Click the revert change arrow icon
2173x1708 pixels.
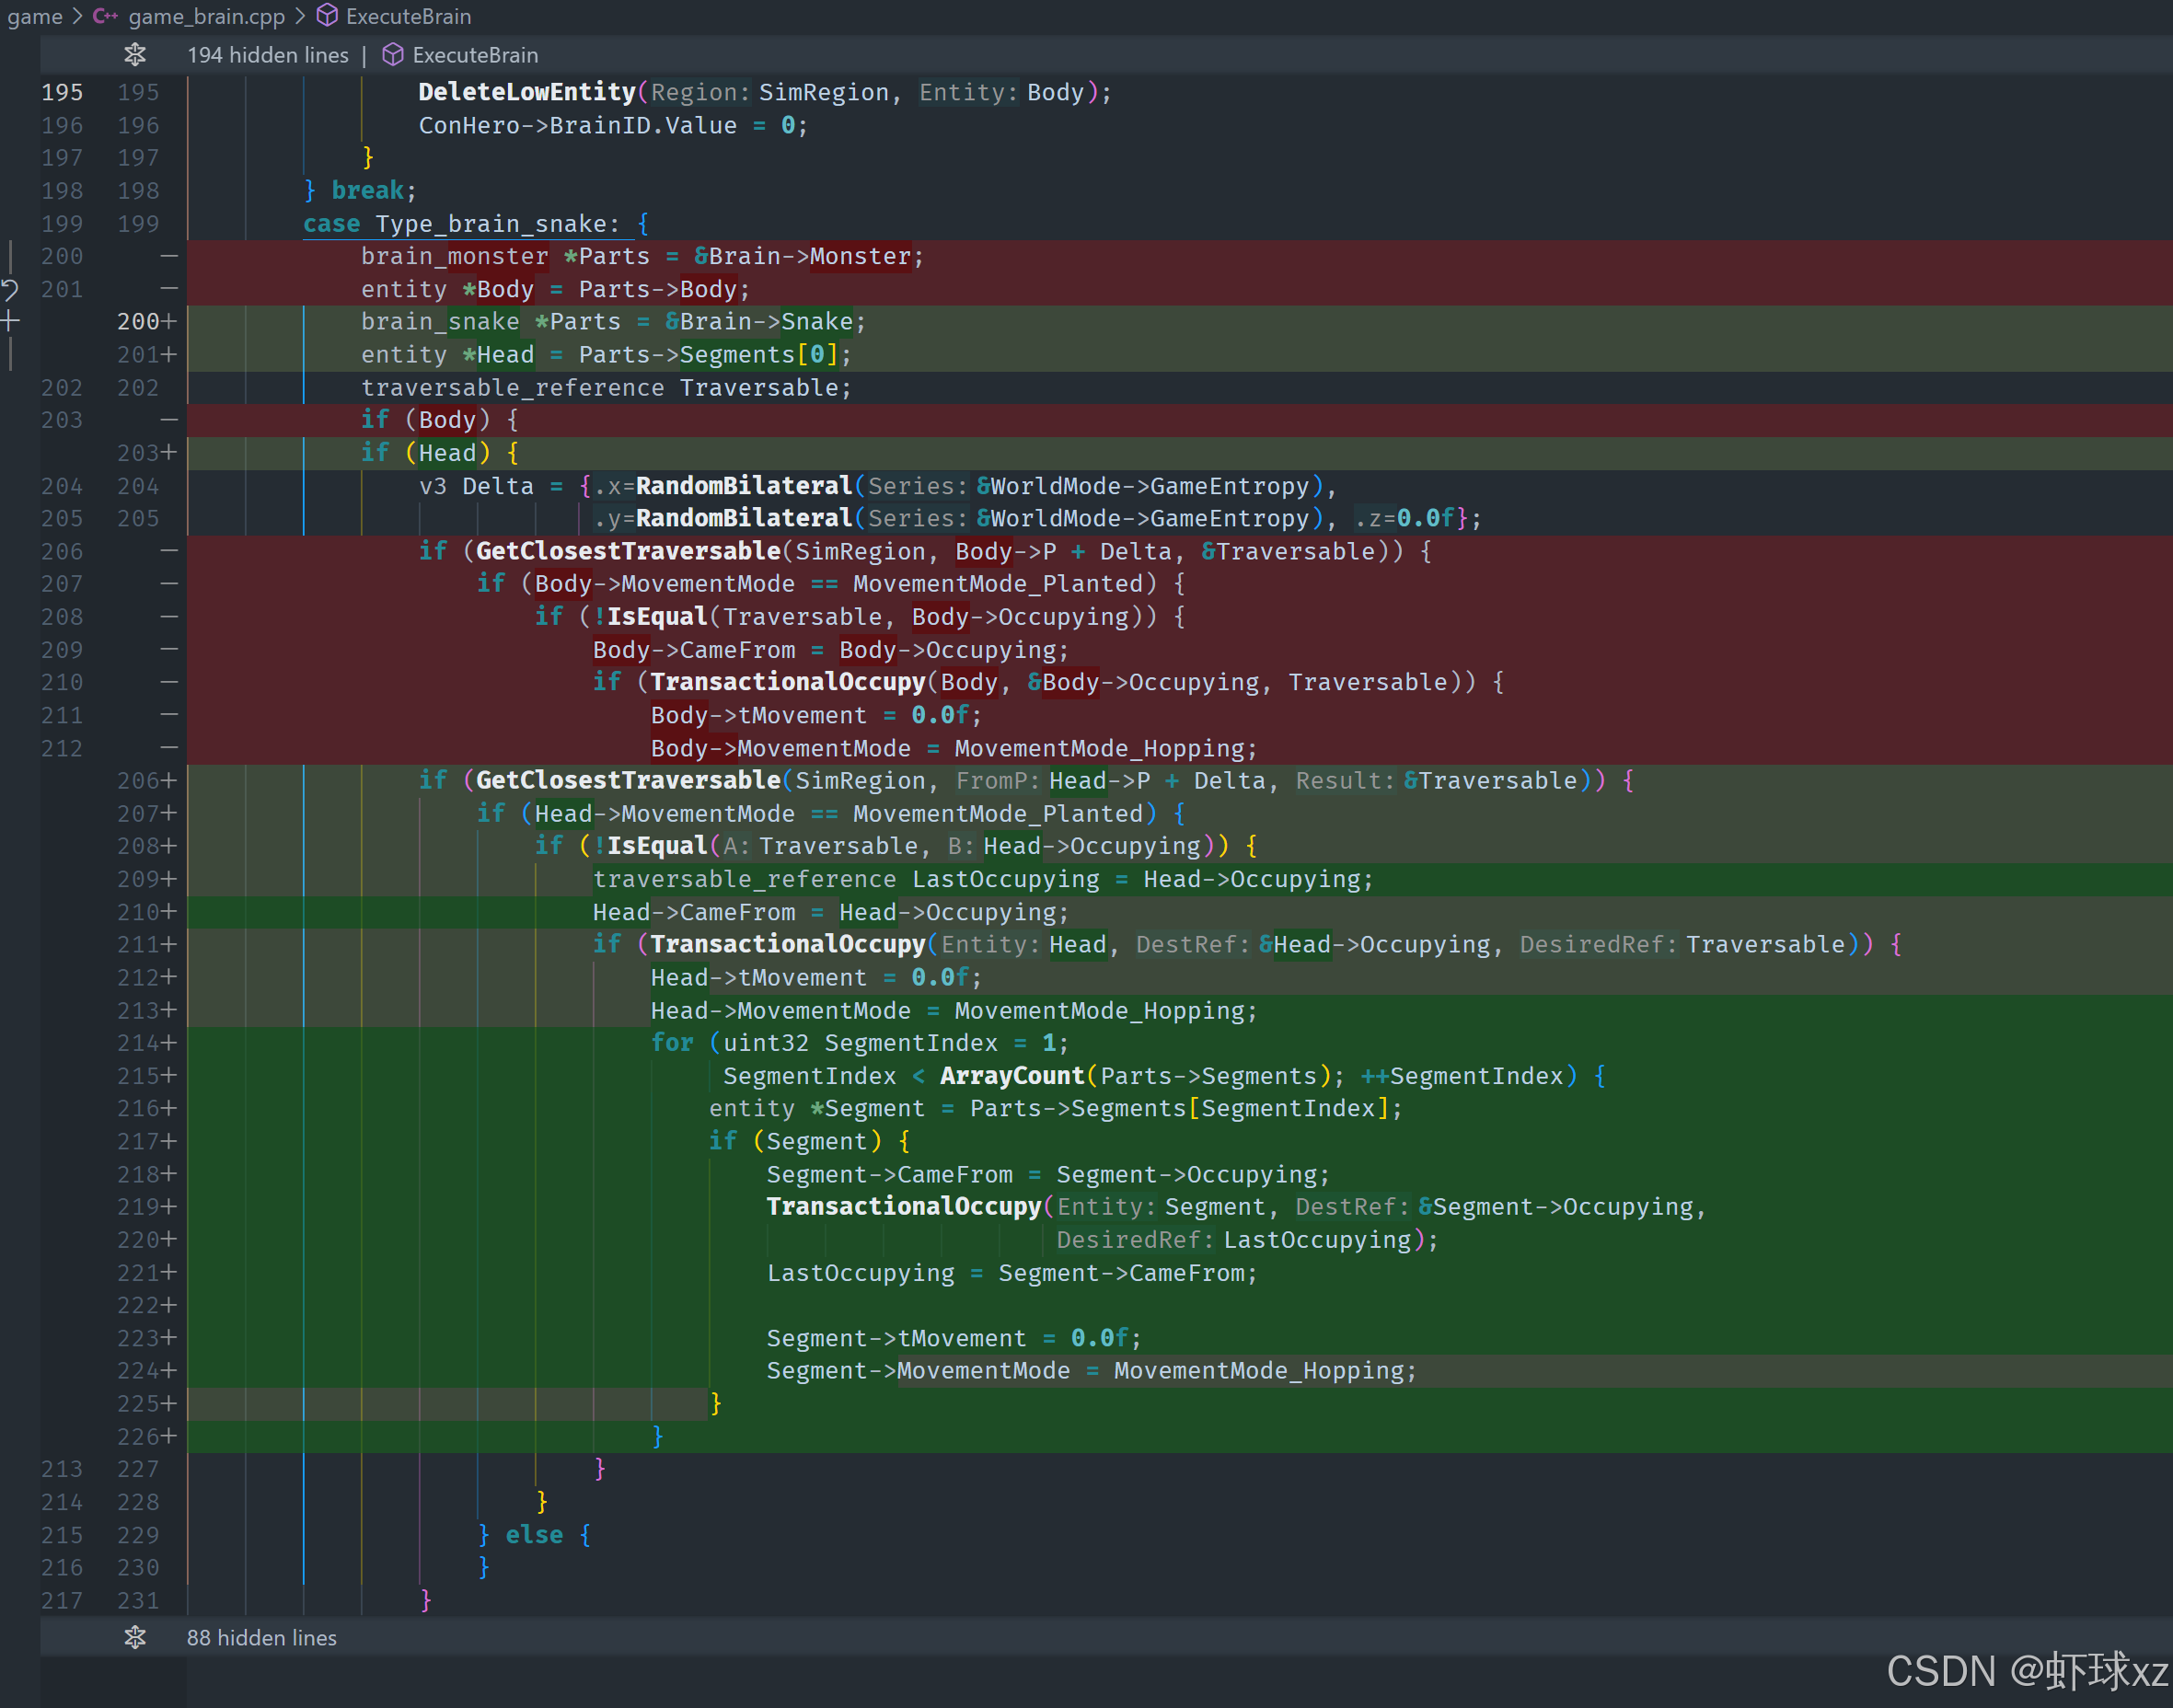(10, 290)
